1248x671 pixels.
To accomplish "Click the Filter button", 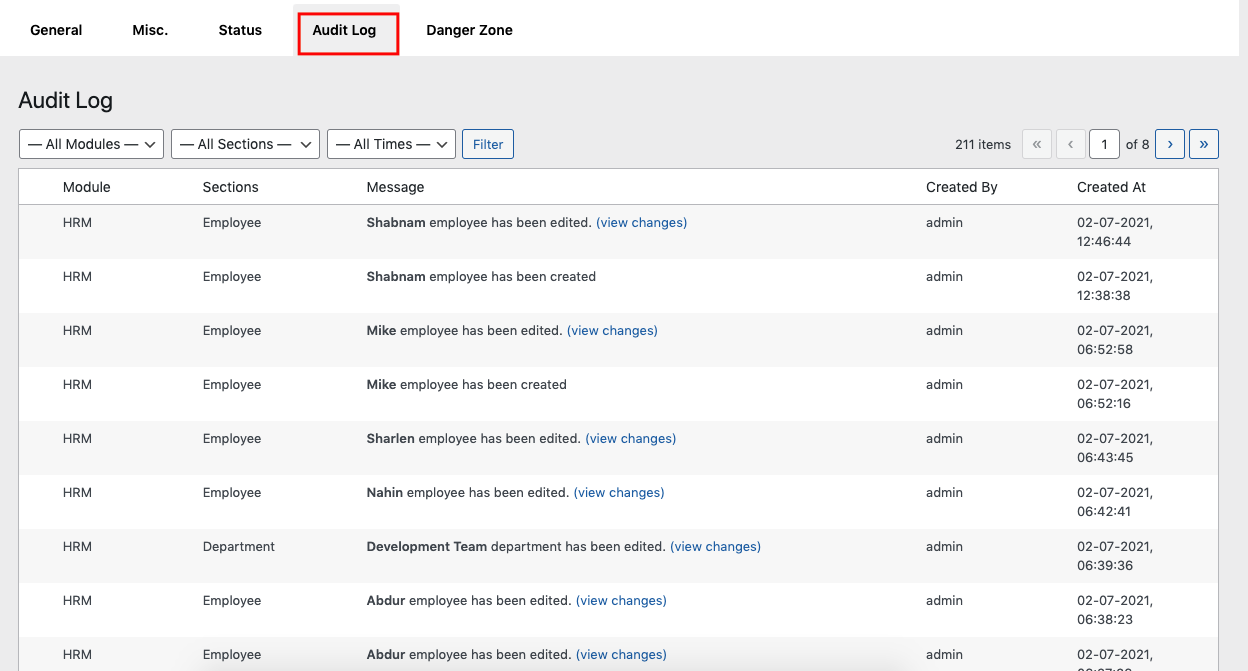I will tap(488, 144).
